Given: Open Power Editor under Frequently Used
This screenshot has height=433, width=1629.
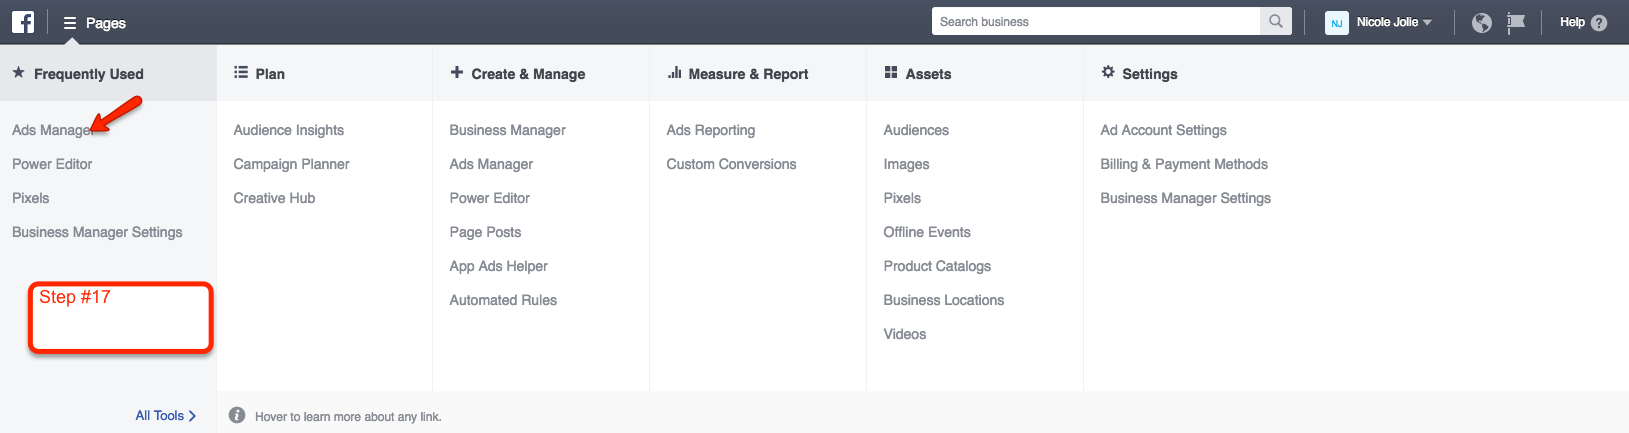Looking at the screenshot, I should pos(52,164).
